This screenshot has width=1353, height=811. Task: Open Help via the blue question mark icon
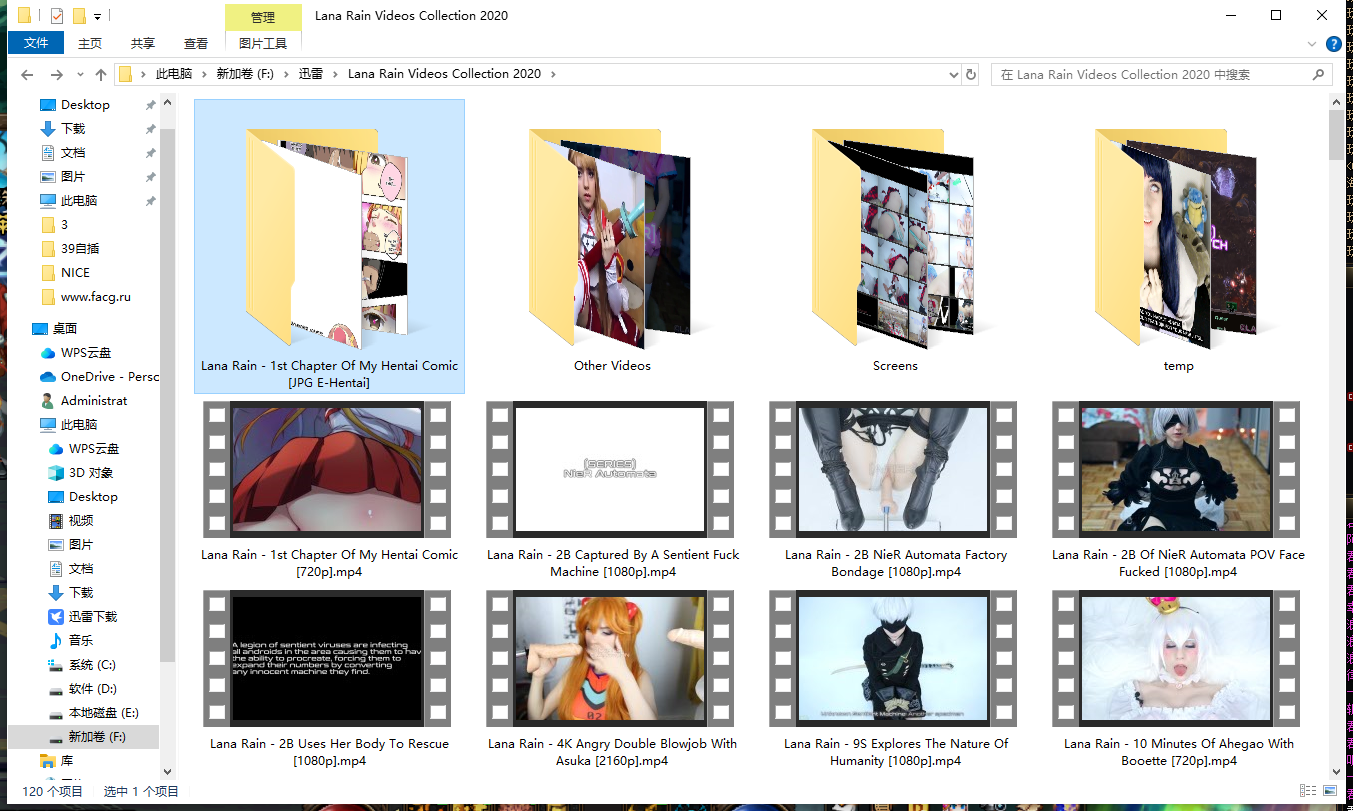[1334, 44]
